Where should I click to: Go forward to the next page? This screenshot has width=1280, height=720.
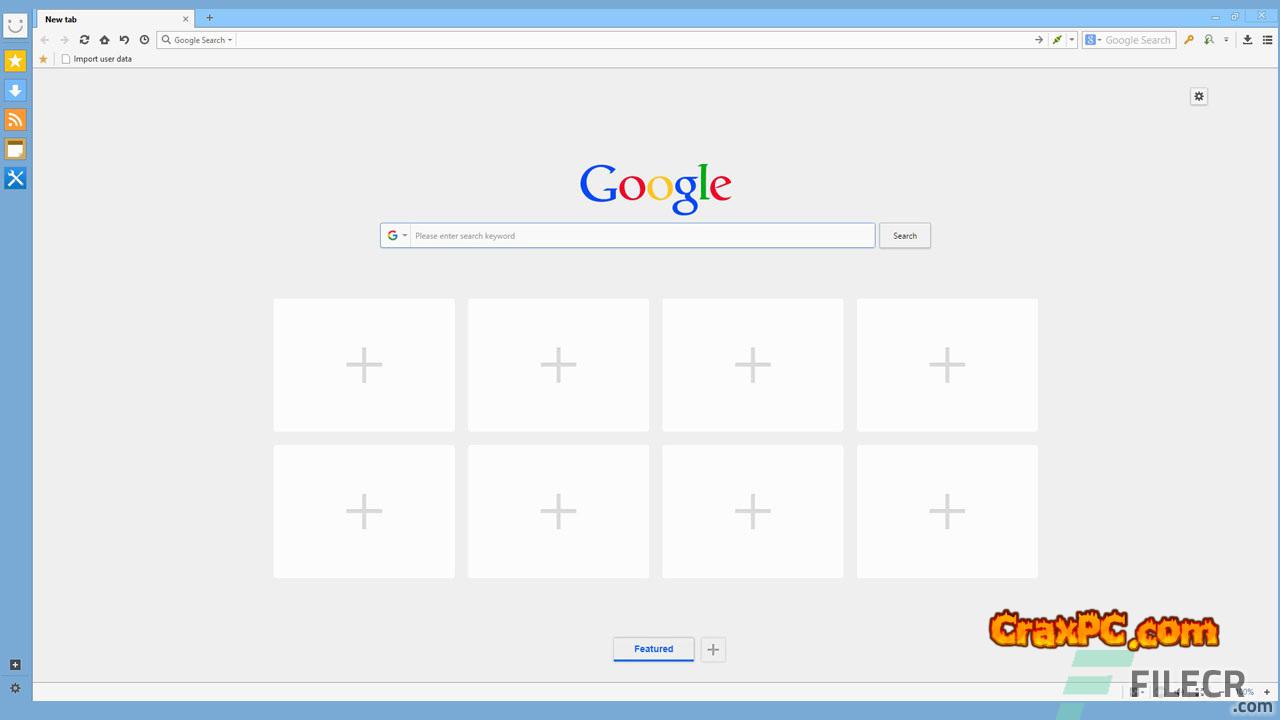pos(64,40)
